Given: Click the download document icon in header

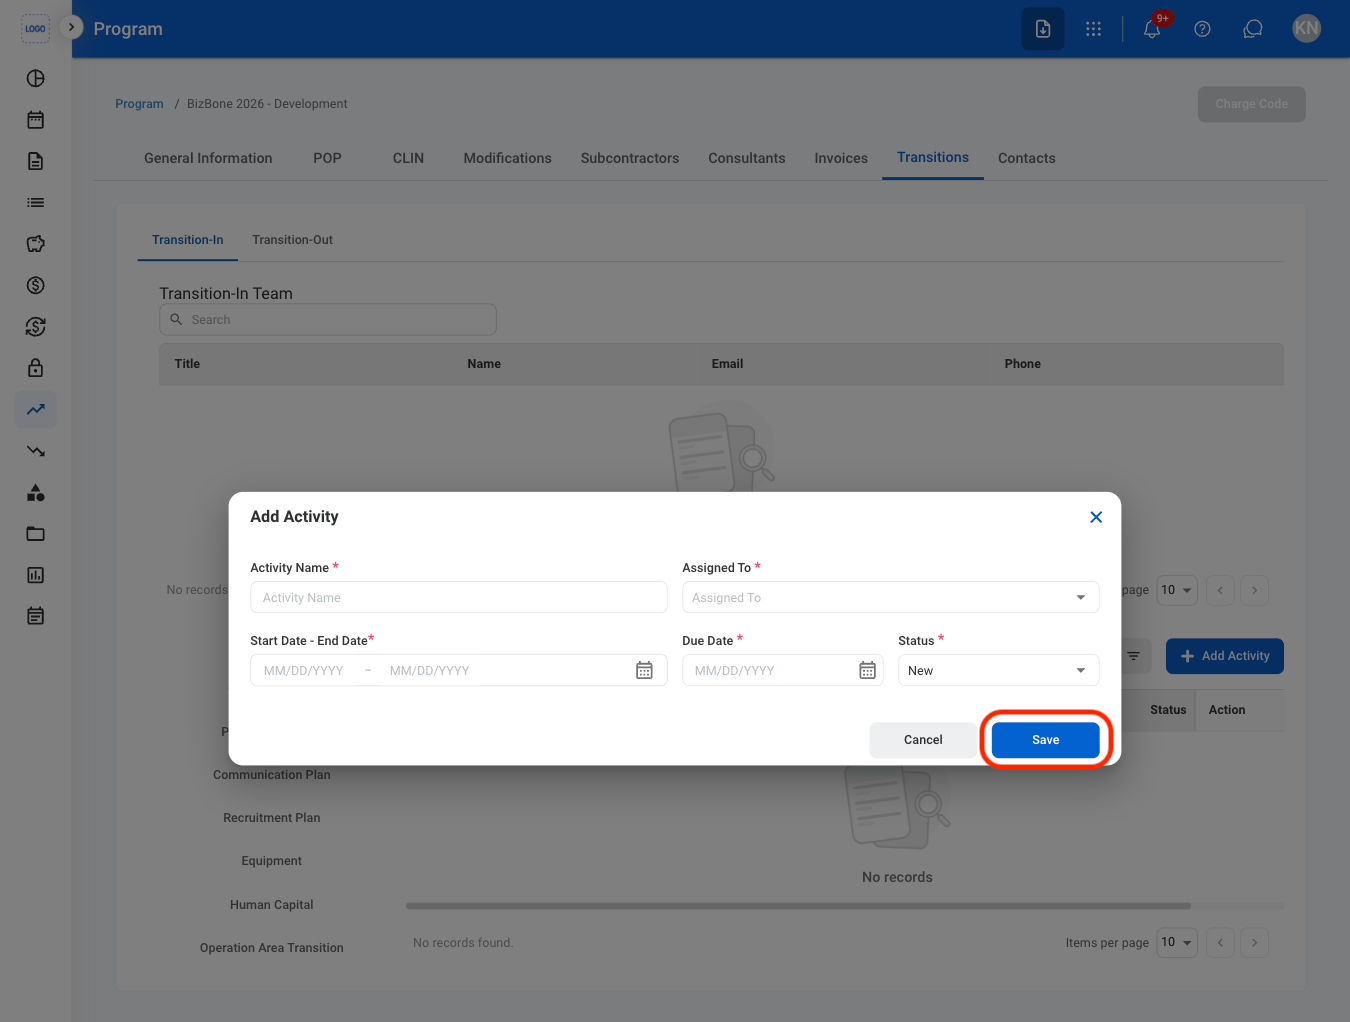Looking at the screenshot, I should pyautogui.click(x=1043, y=29).
